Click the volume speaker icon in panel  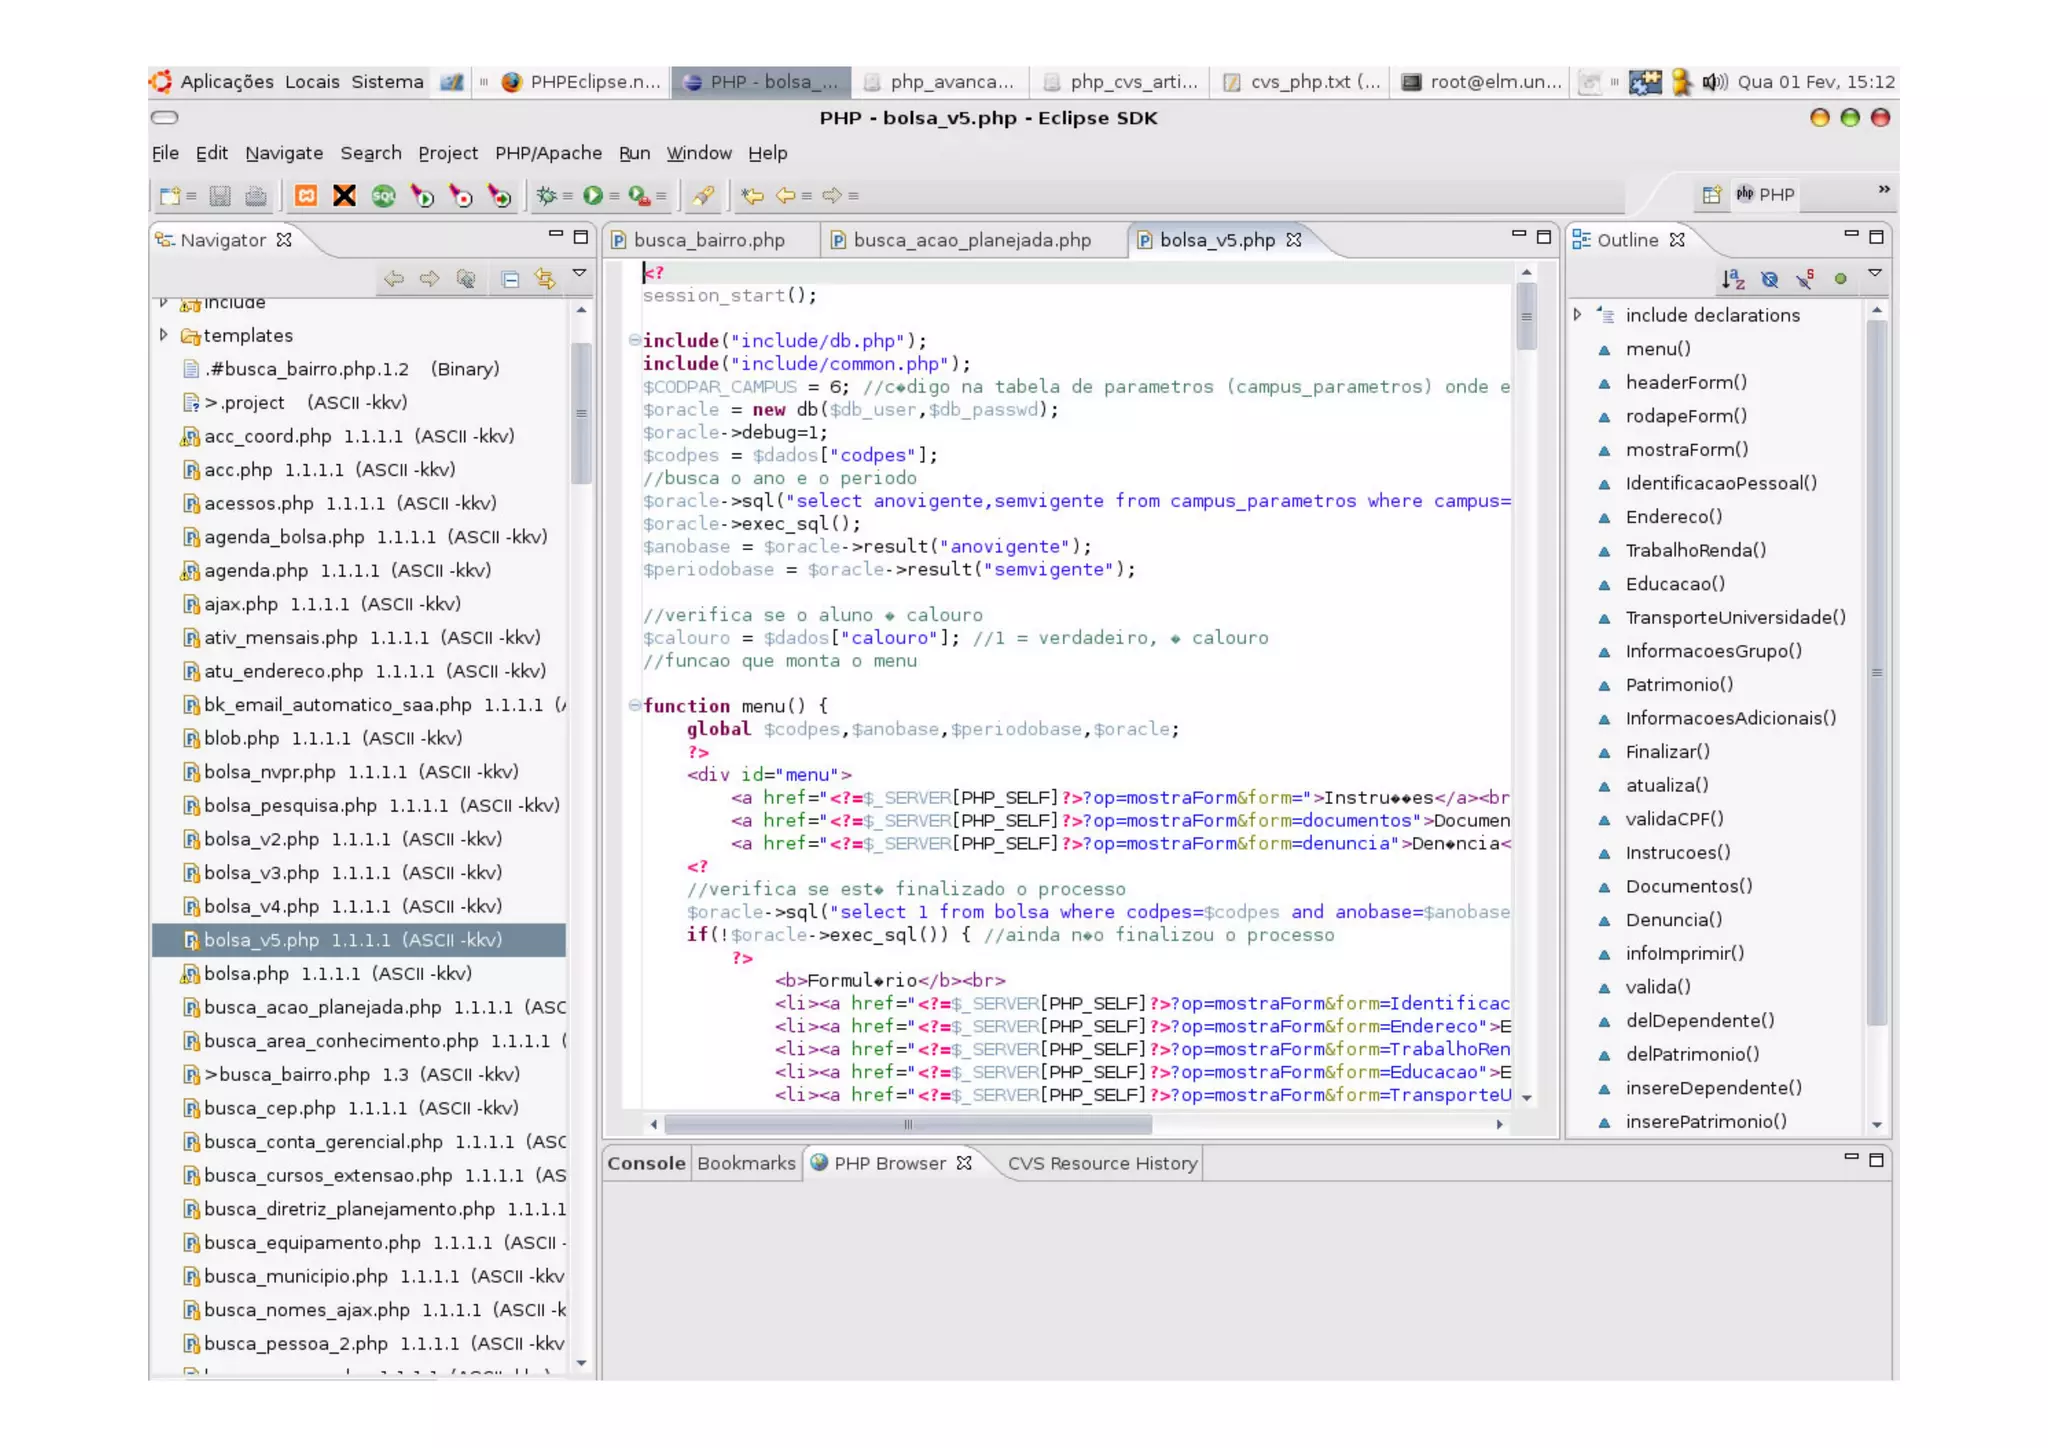1714,82
